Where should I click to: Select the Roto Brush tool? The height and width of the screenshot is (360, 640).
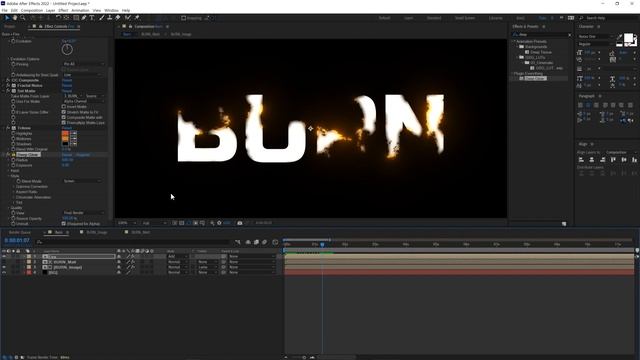point(128,18)
